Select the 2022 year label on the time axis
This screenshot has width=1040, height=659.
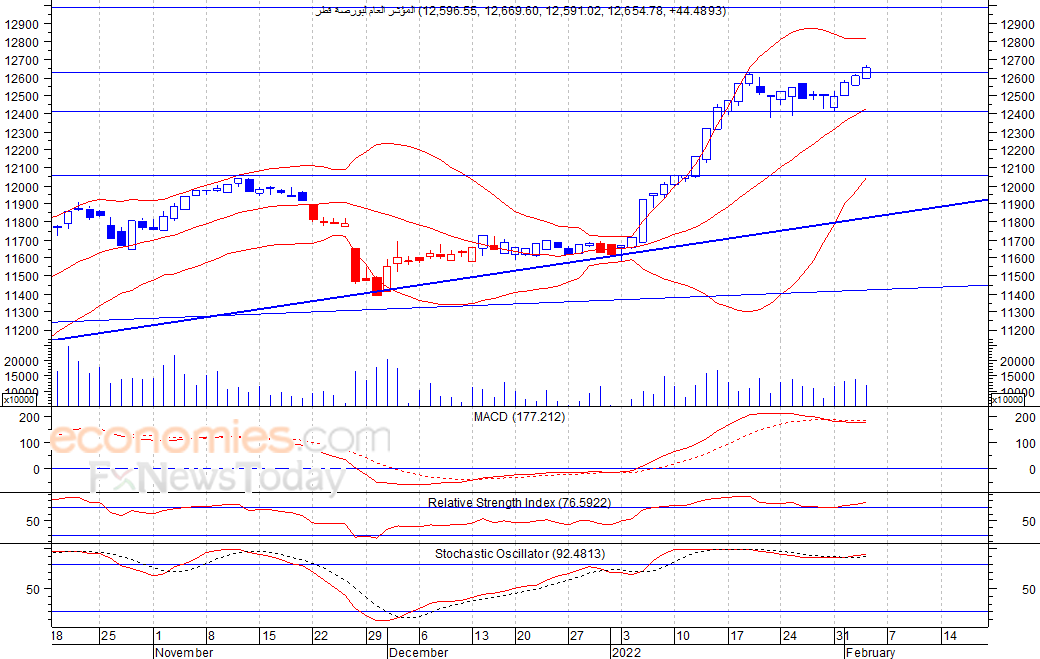pyautogui.click(x=626, y=652)
